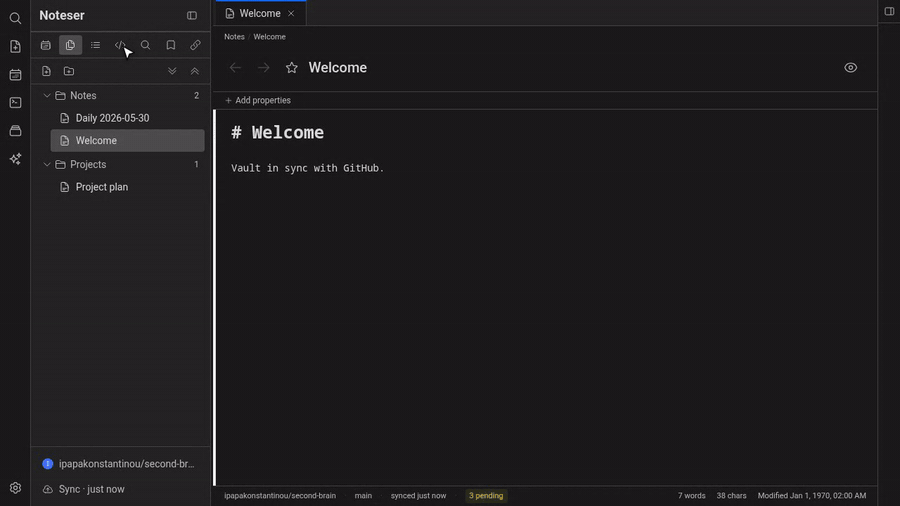Screen dimensions: 900x506
Task: Collapse the Projects folder chevron
Action: coord(47,165)
